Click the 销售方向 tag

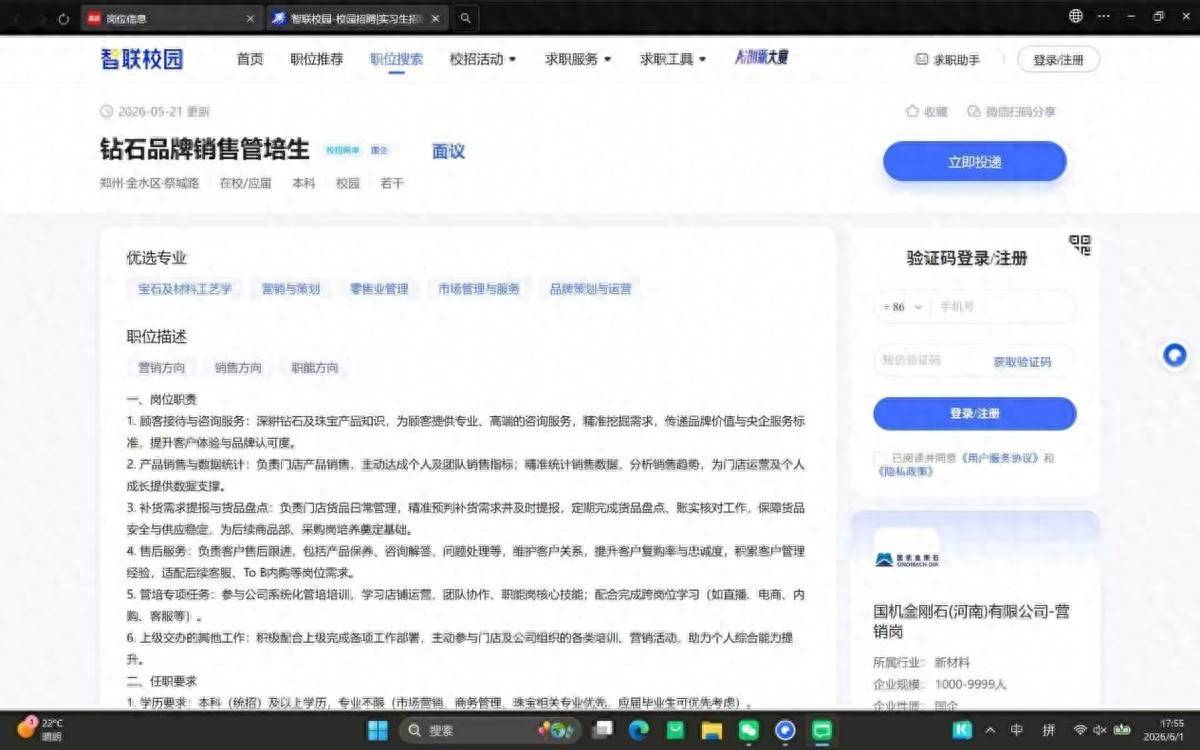tap(238, 368)
